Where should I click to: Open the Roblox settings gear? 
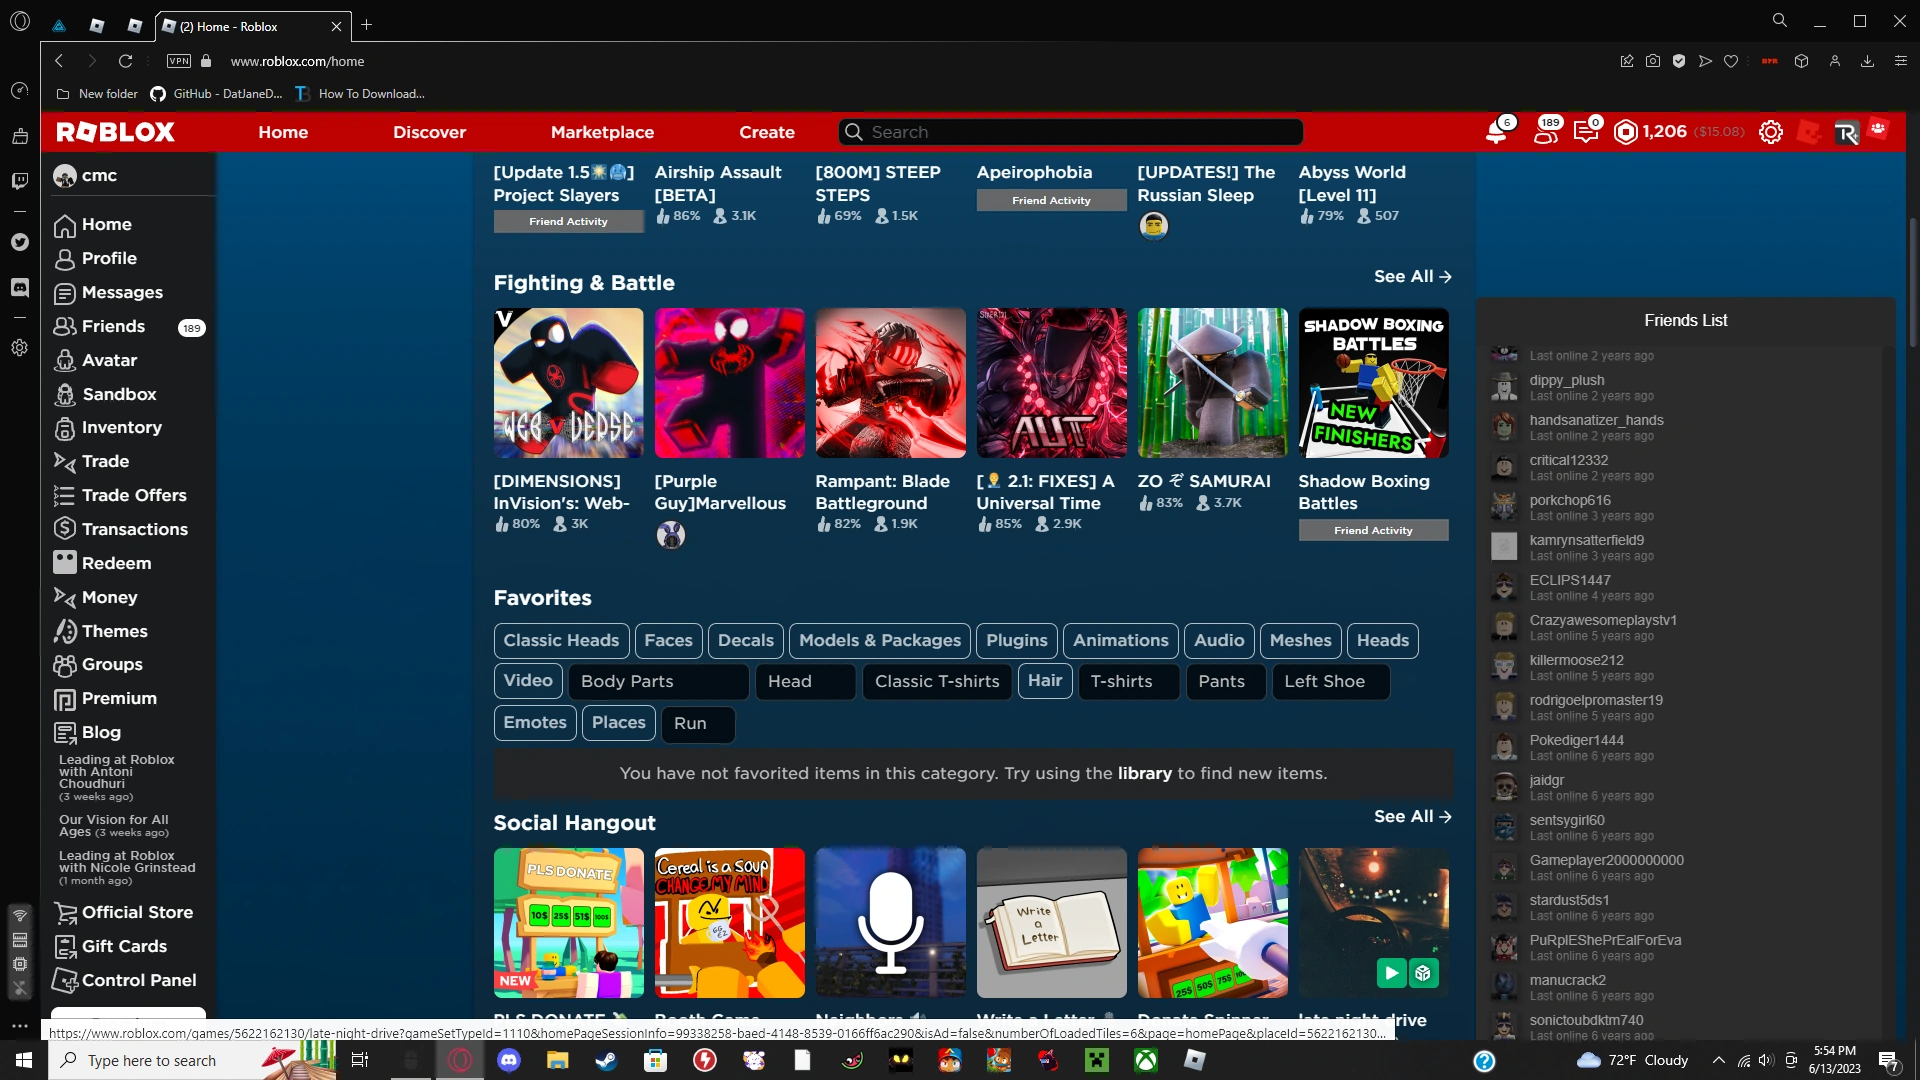pyautogui.click(x=1770, y=132)
